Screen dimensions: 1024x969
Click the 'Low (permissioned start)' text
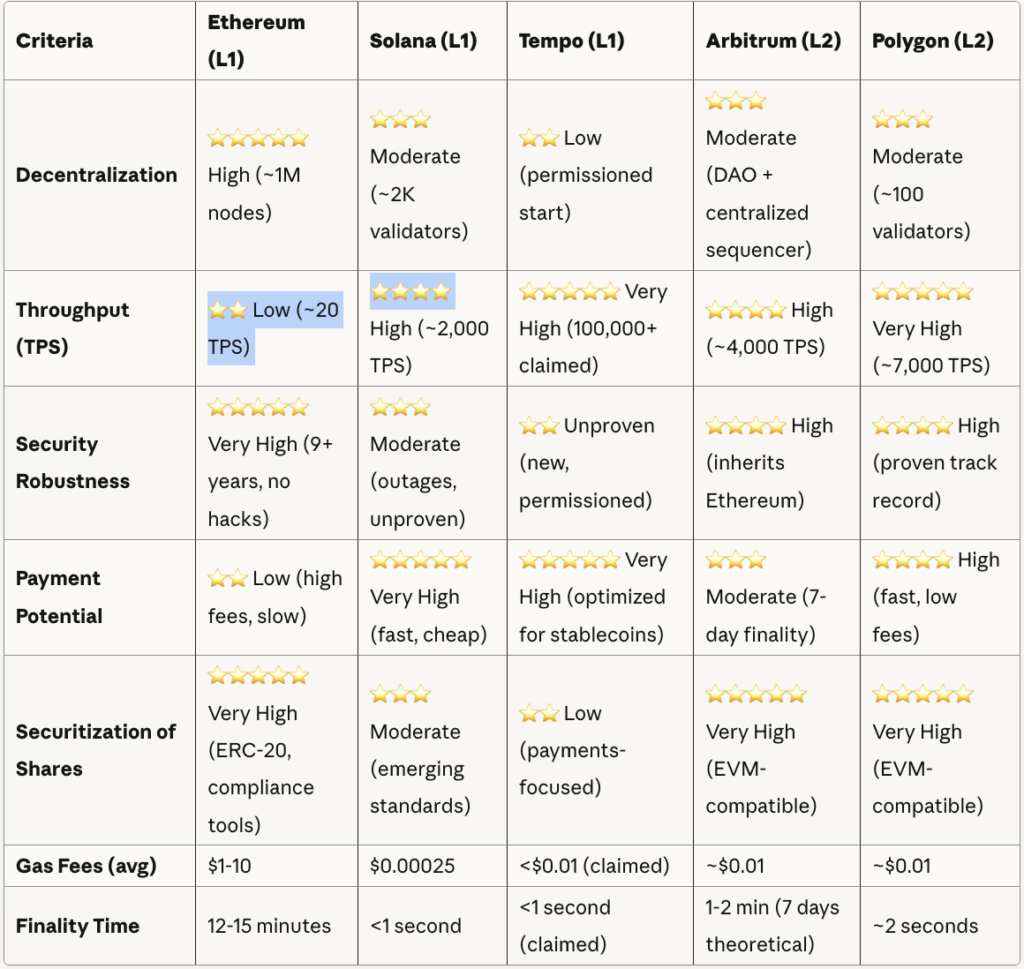[586, 175]
